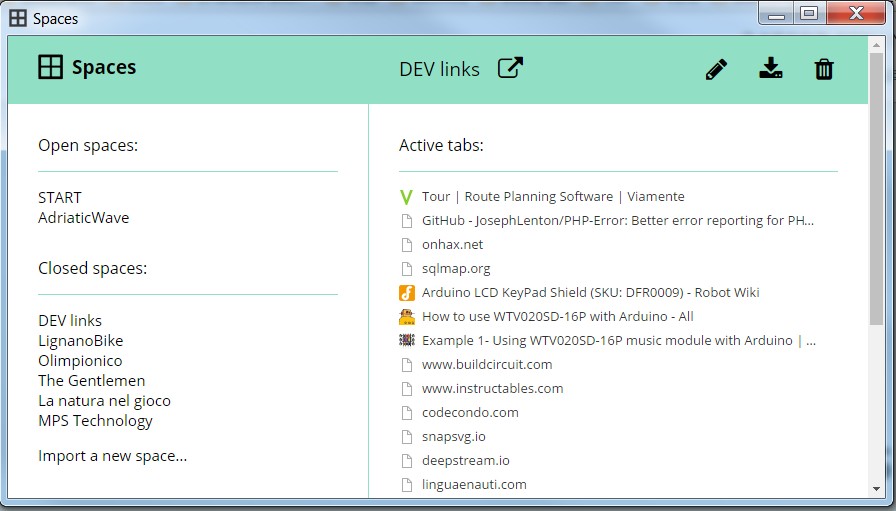This screenshot has height=511, width=896.
Task: Open the LignanoBike closed space
Action: tap(80, 341)
